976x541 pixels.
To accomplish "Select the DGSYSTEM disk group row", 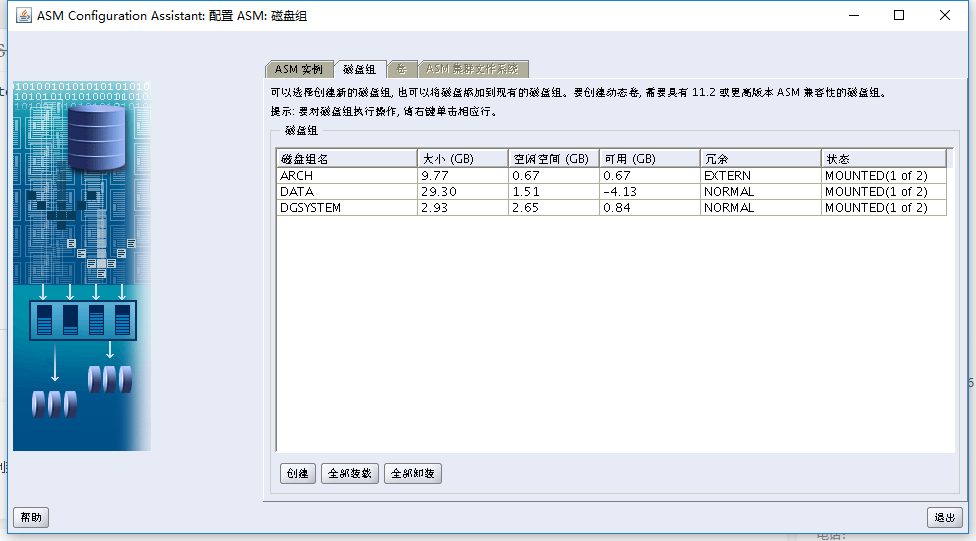I will [x=611, y=208].
